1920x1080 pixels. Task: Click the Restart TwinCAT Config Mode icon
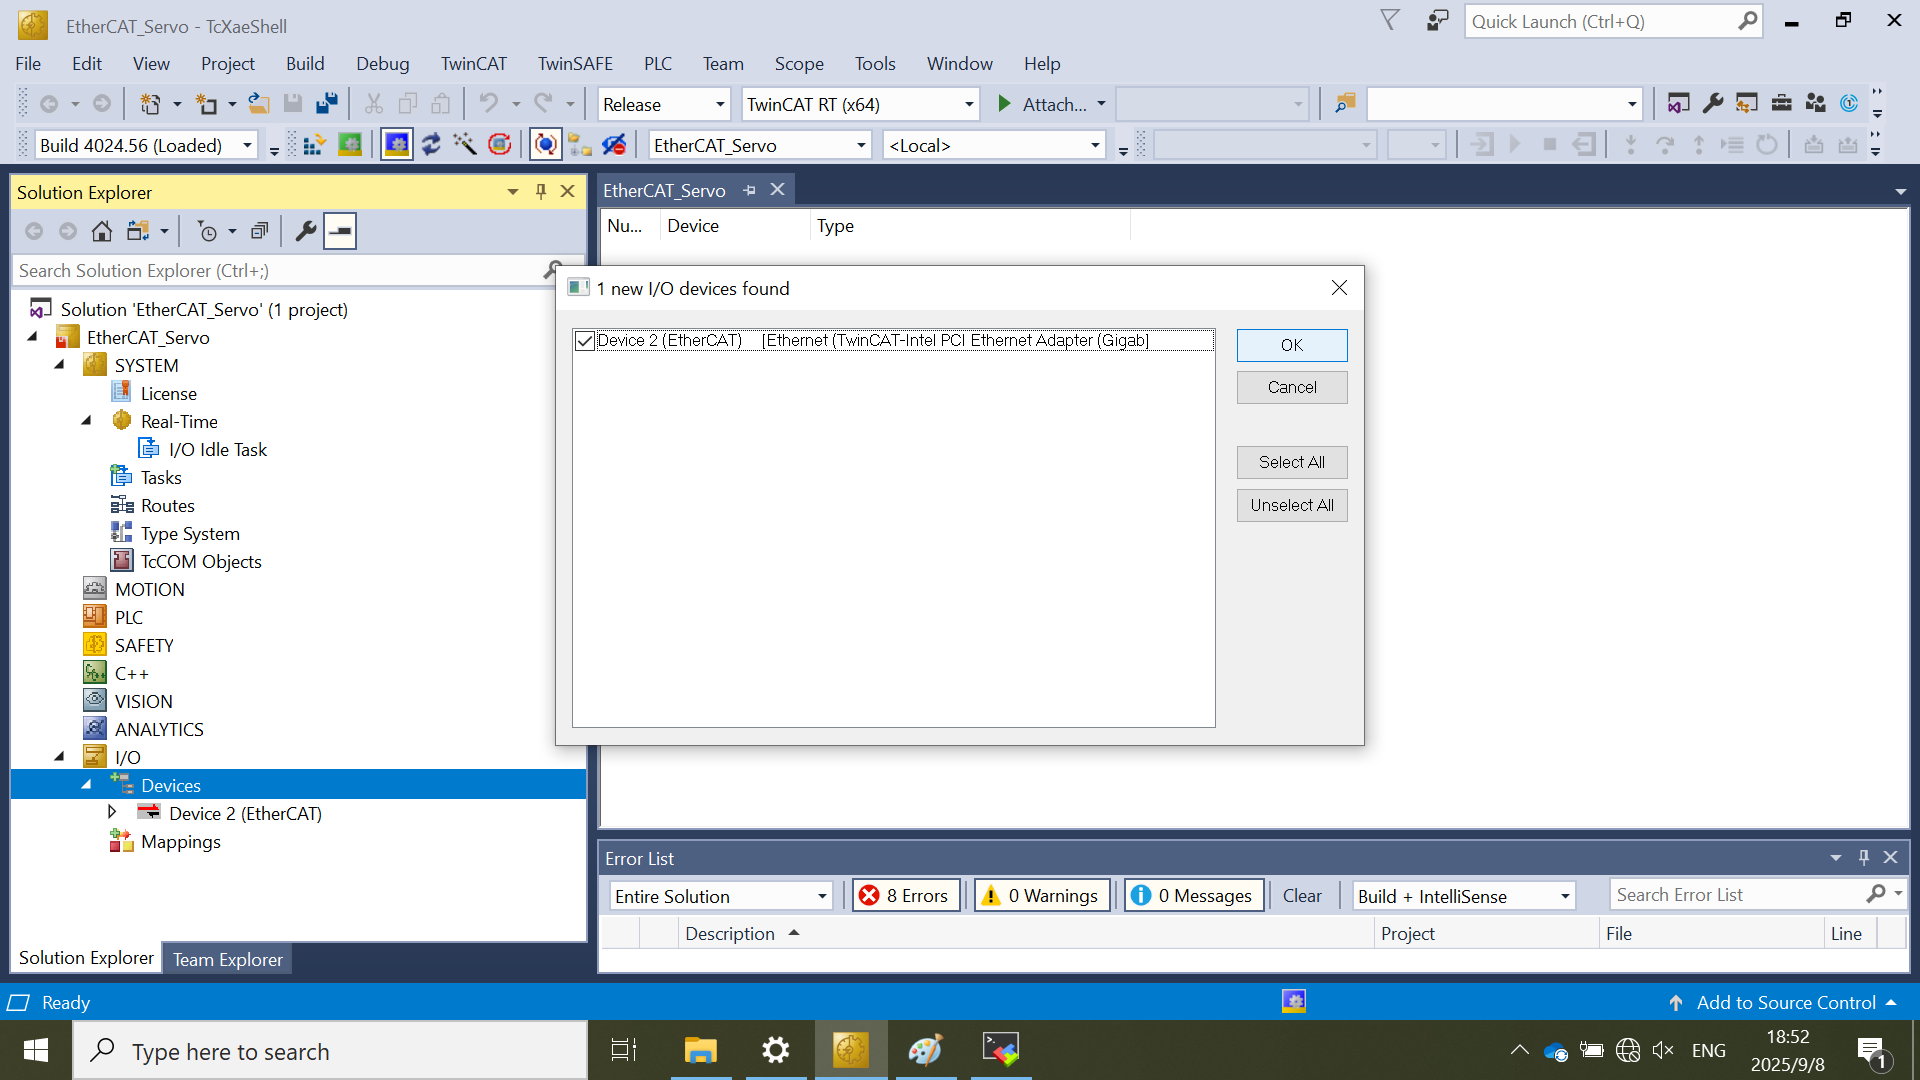point(397,146)
